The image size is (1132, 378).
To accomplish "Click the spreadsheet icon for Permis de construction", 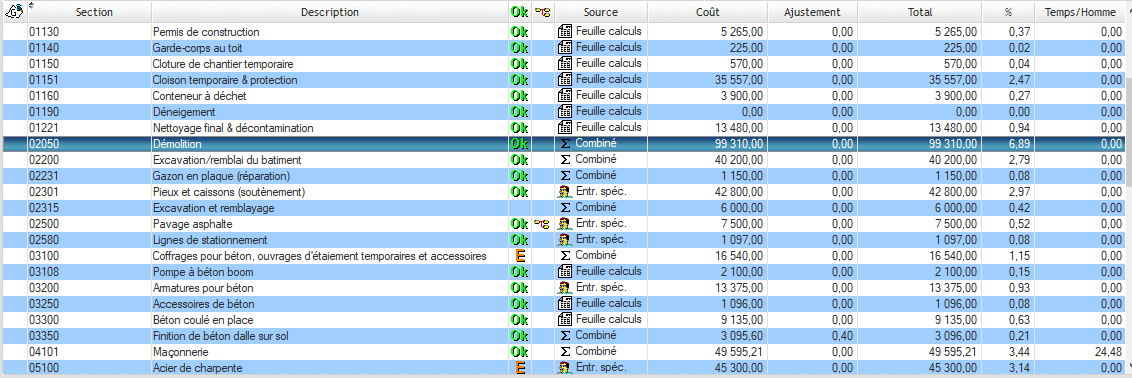I will (x=565, y=32).
